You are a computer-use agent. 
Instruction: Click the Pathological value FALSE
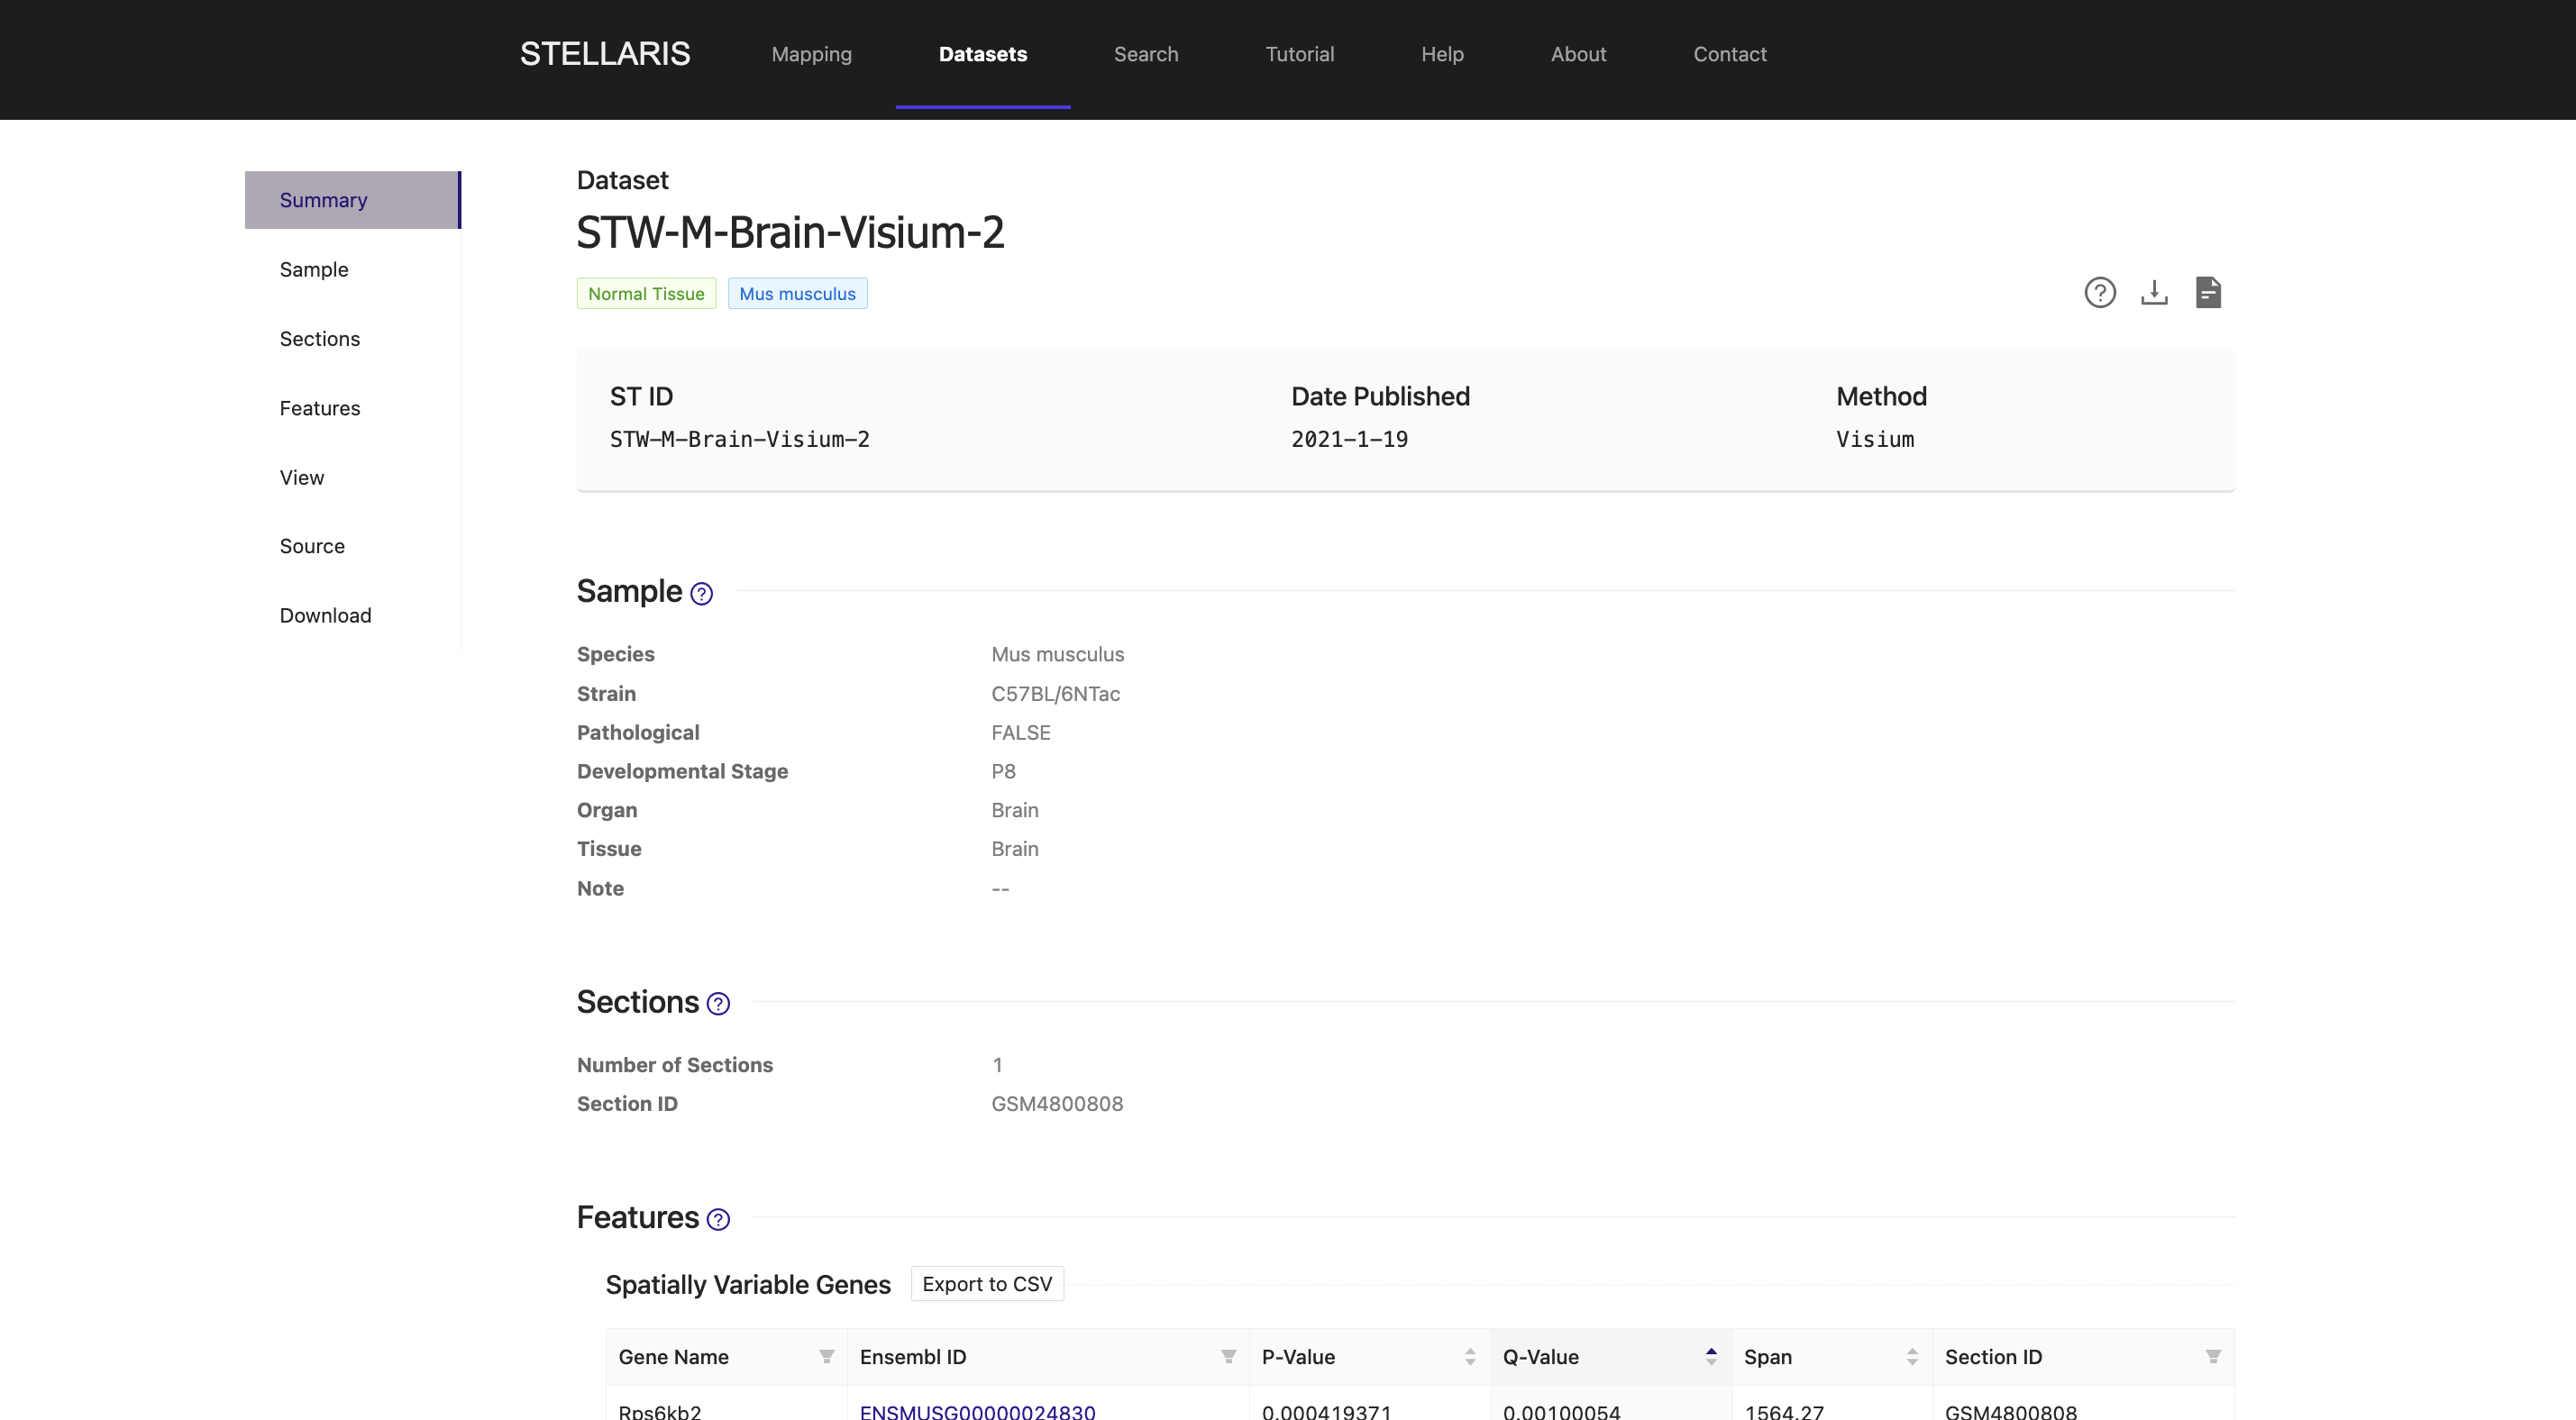pyautogui.click(x=1020, y=733)
